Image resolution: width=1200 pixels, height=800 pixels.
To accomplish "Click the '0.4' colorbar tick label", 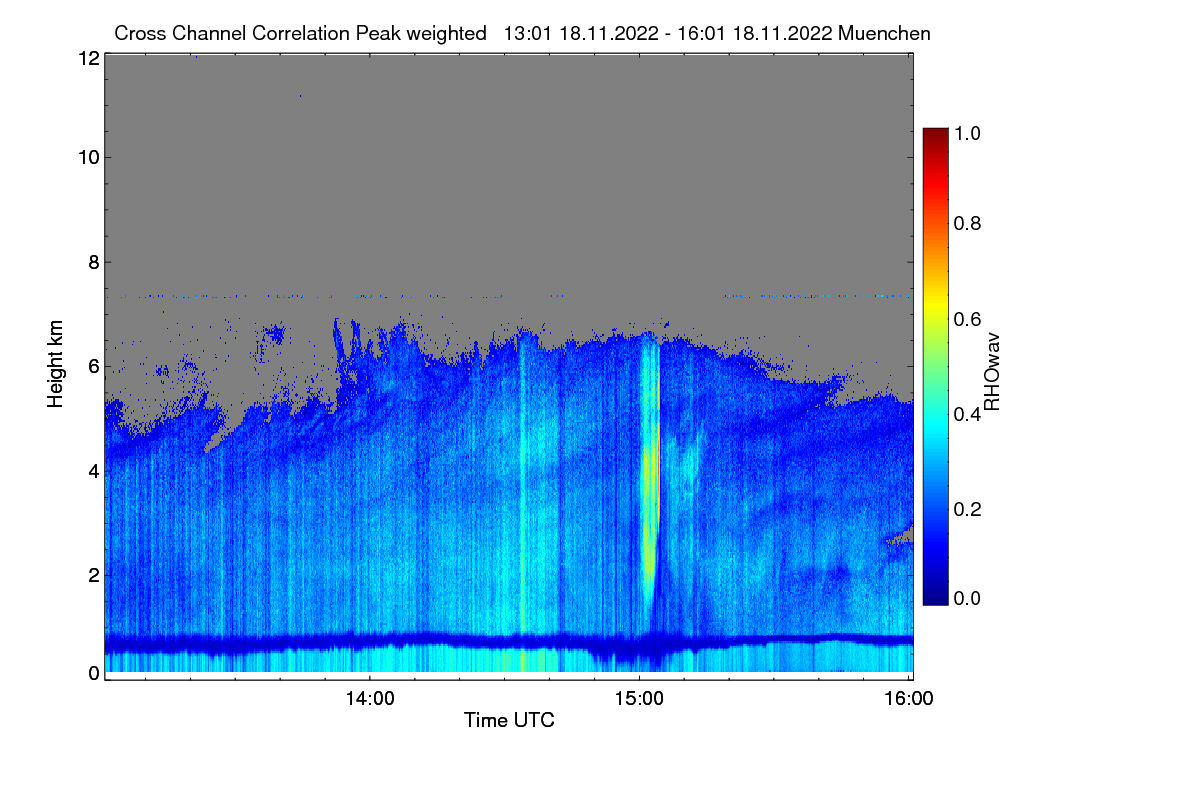I will tap(966, 413).
